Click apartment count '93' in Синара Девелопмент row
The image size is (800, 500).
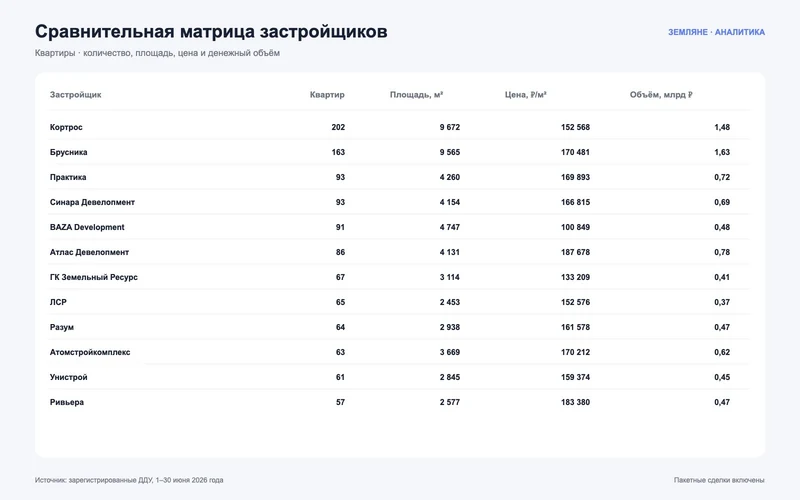[340, 202]
